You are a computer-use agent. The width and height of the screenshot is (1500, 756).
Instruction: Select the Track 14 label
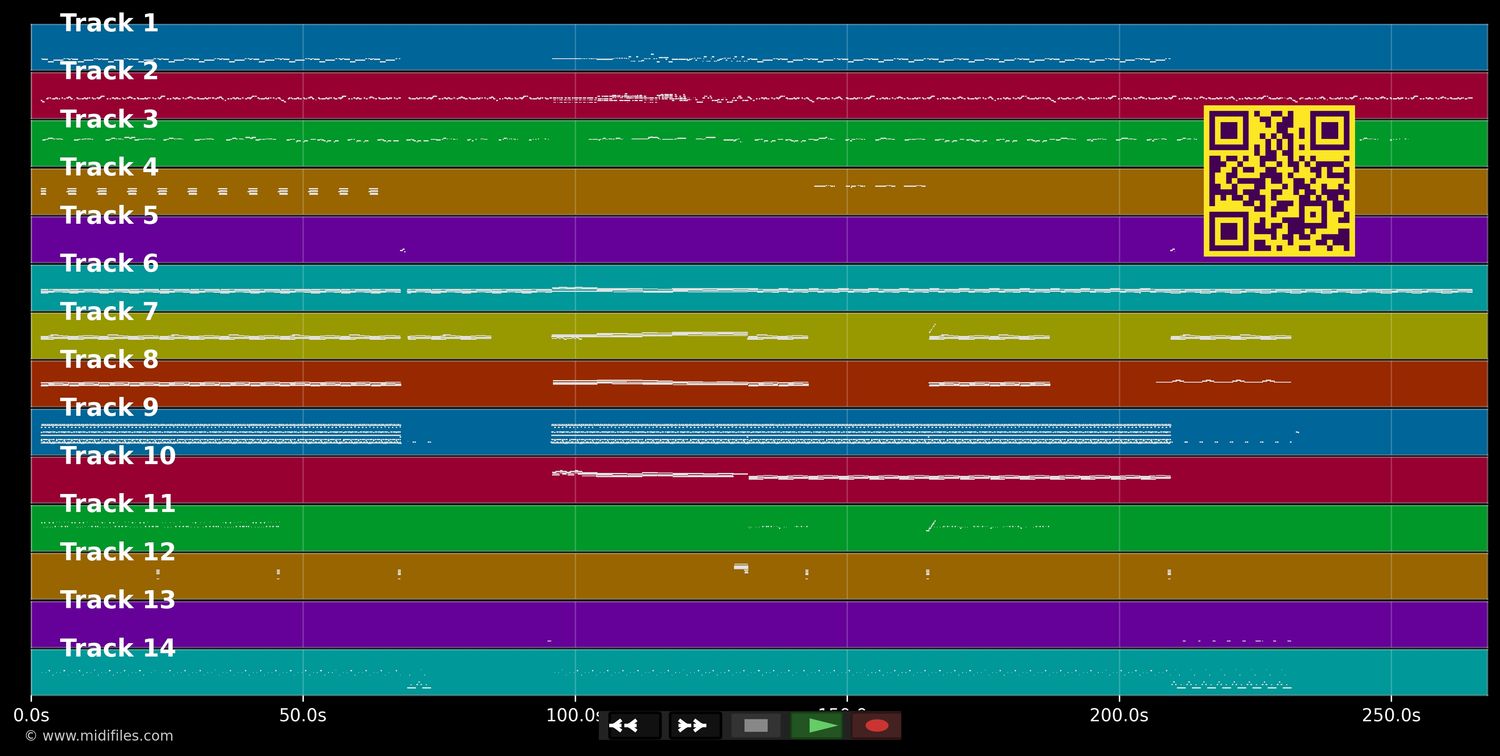pos(118,648)
